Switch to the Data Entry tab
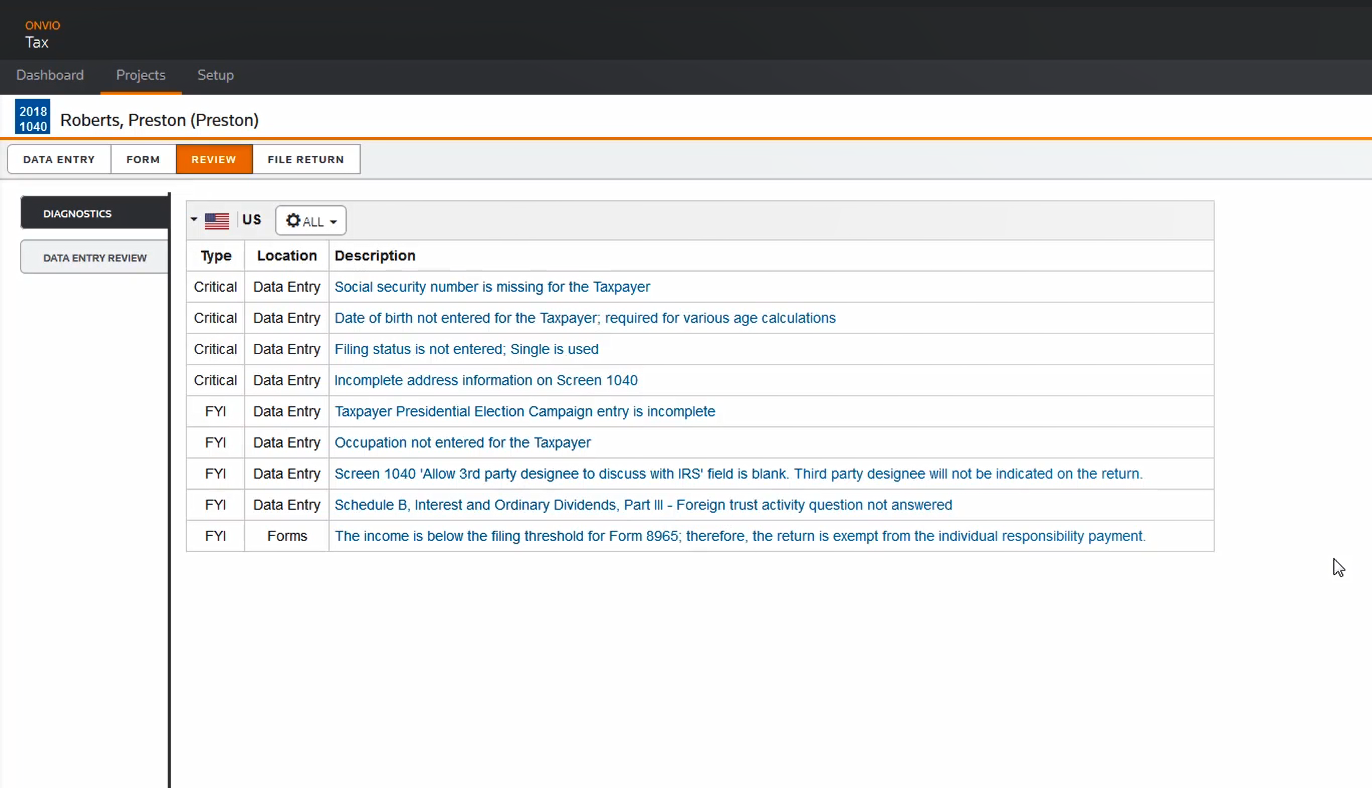The height and width of the screenshot is (788, 1372). [x=59, y=159]
